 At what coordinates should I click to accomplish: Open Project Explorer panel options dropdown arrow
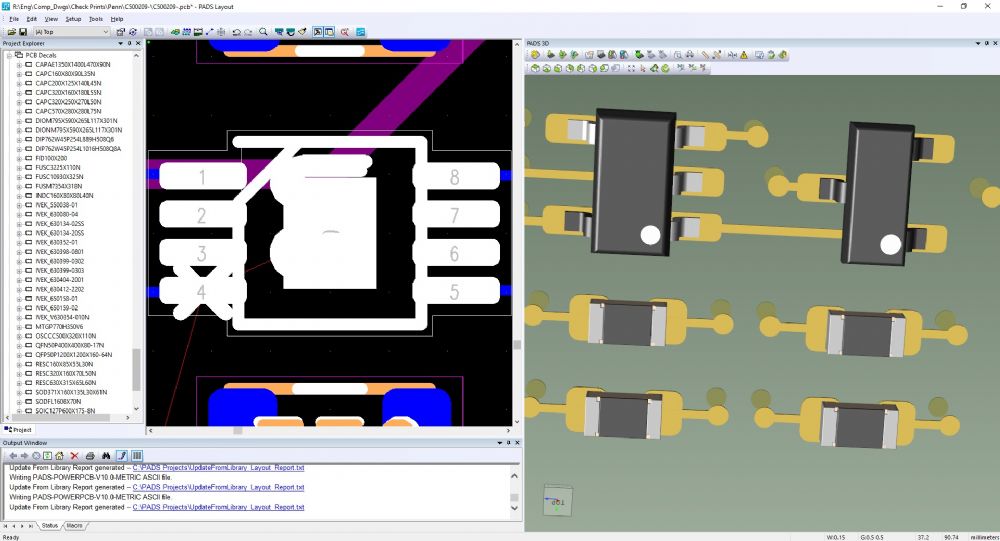[x=121, y=43]
